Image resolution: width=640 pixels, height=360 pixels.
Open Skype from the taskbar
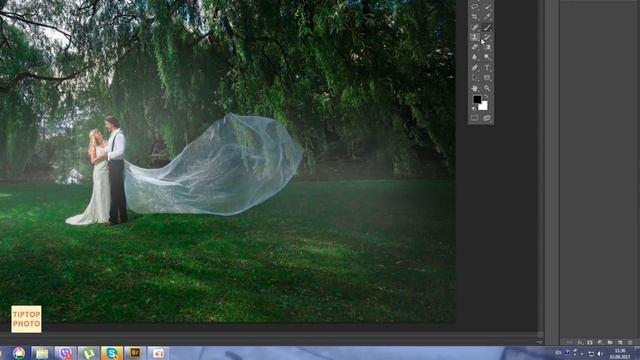click(112, 353)
